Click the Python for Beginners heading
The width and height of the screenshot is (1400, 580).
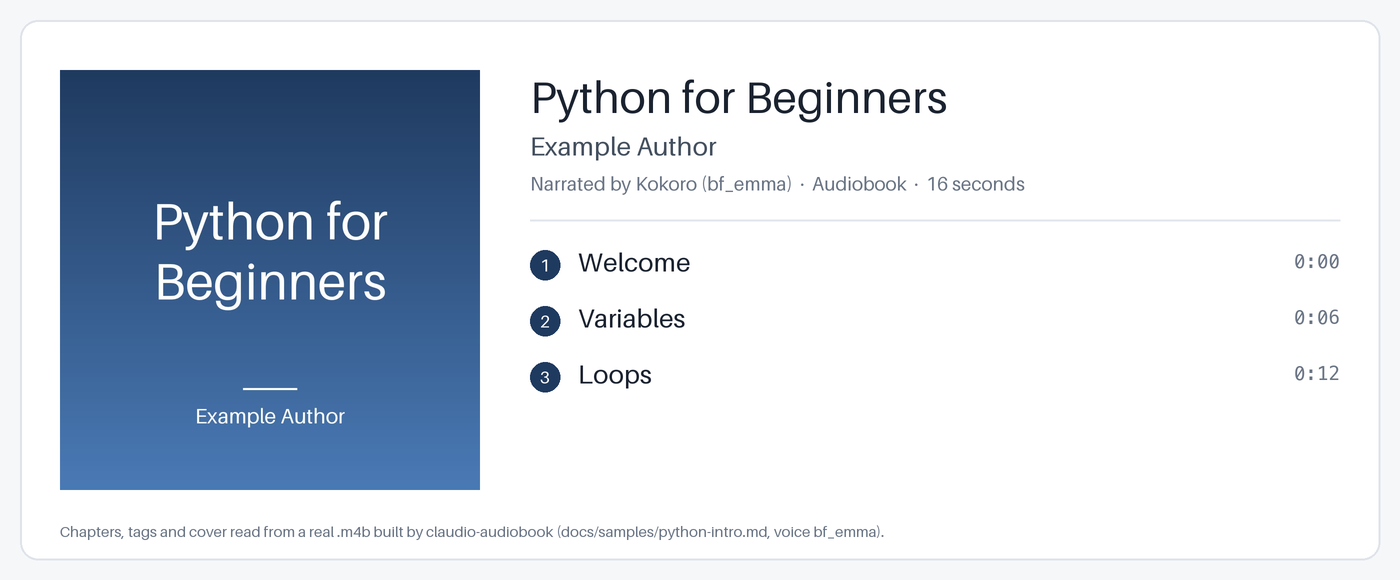(x=739, y=99)
